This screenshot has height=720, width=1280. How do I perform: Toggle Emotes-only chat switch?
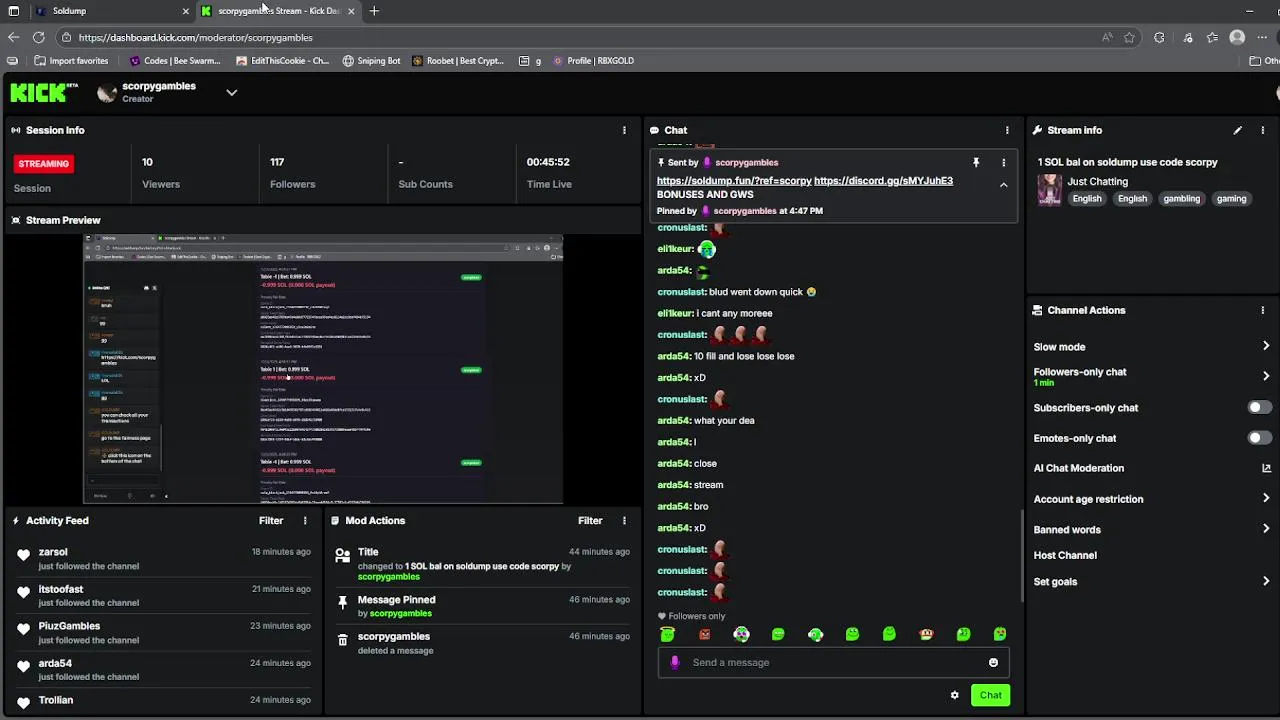[1260, 438]
